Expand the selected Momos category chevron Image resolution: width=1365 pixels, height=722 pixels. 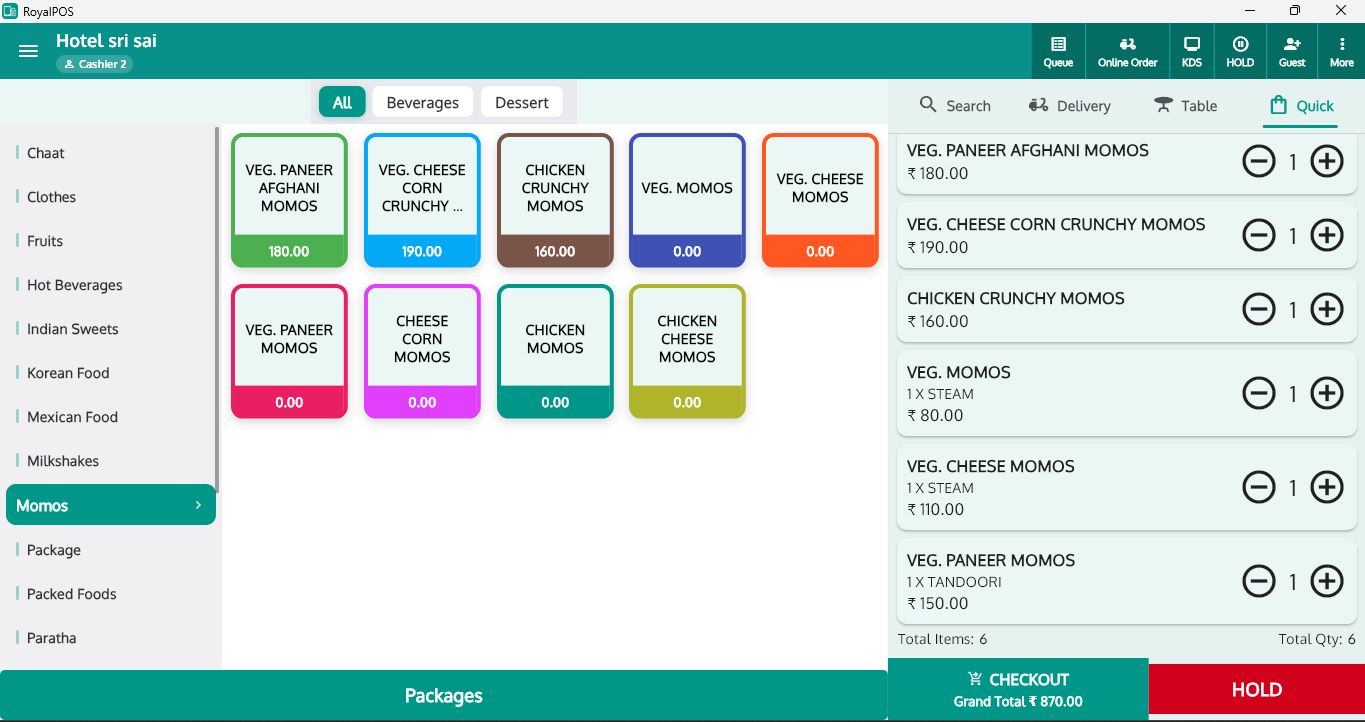click(x=198, y=505)
